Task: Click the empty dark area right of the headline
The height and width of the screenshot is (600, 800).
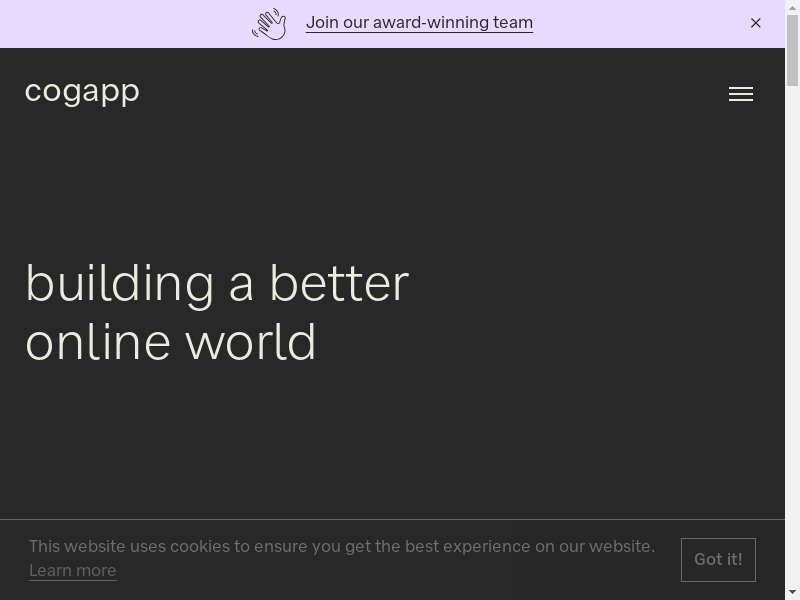Action: point(600,312)
